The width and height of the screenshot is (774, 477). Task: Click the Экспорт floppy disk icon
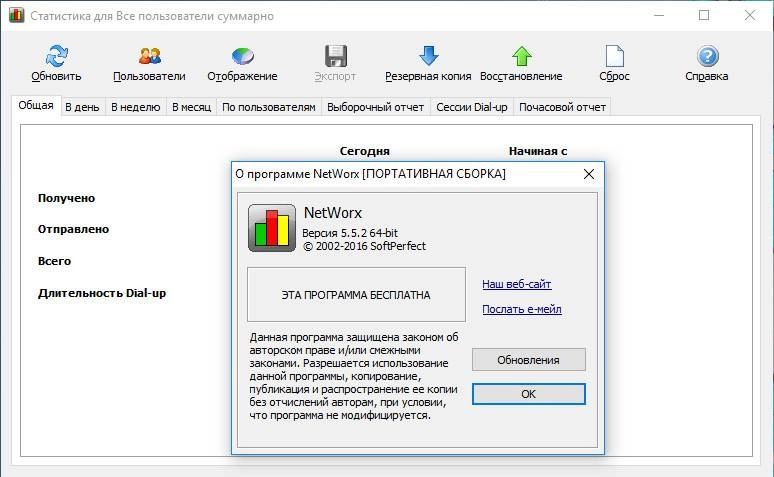coord(336,56)
